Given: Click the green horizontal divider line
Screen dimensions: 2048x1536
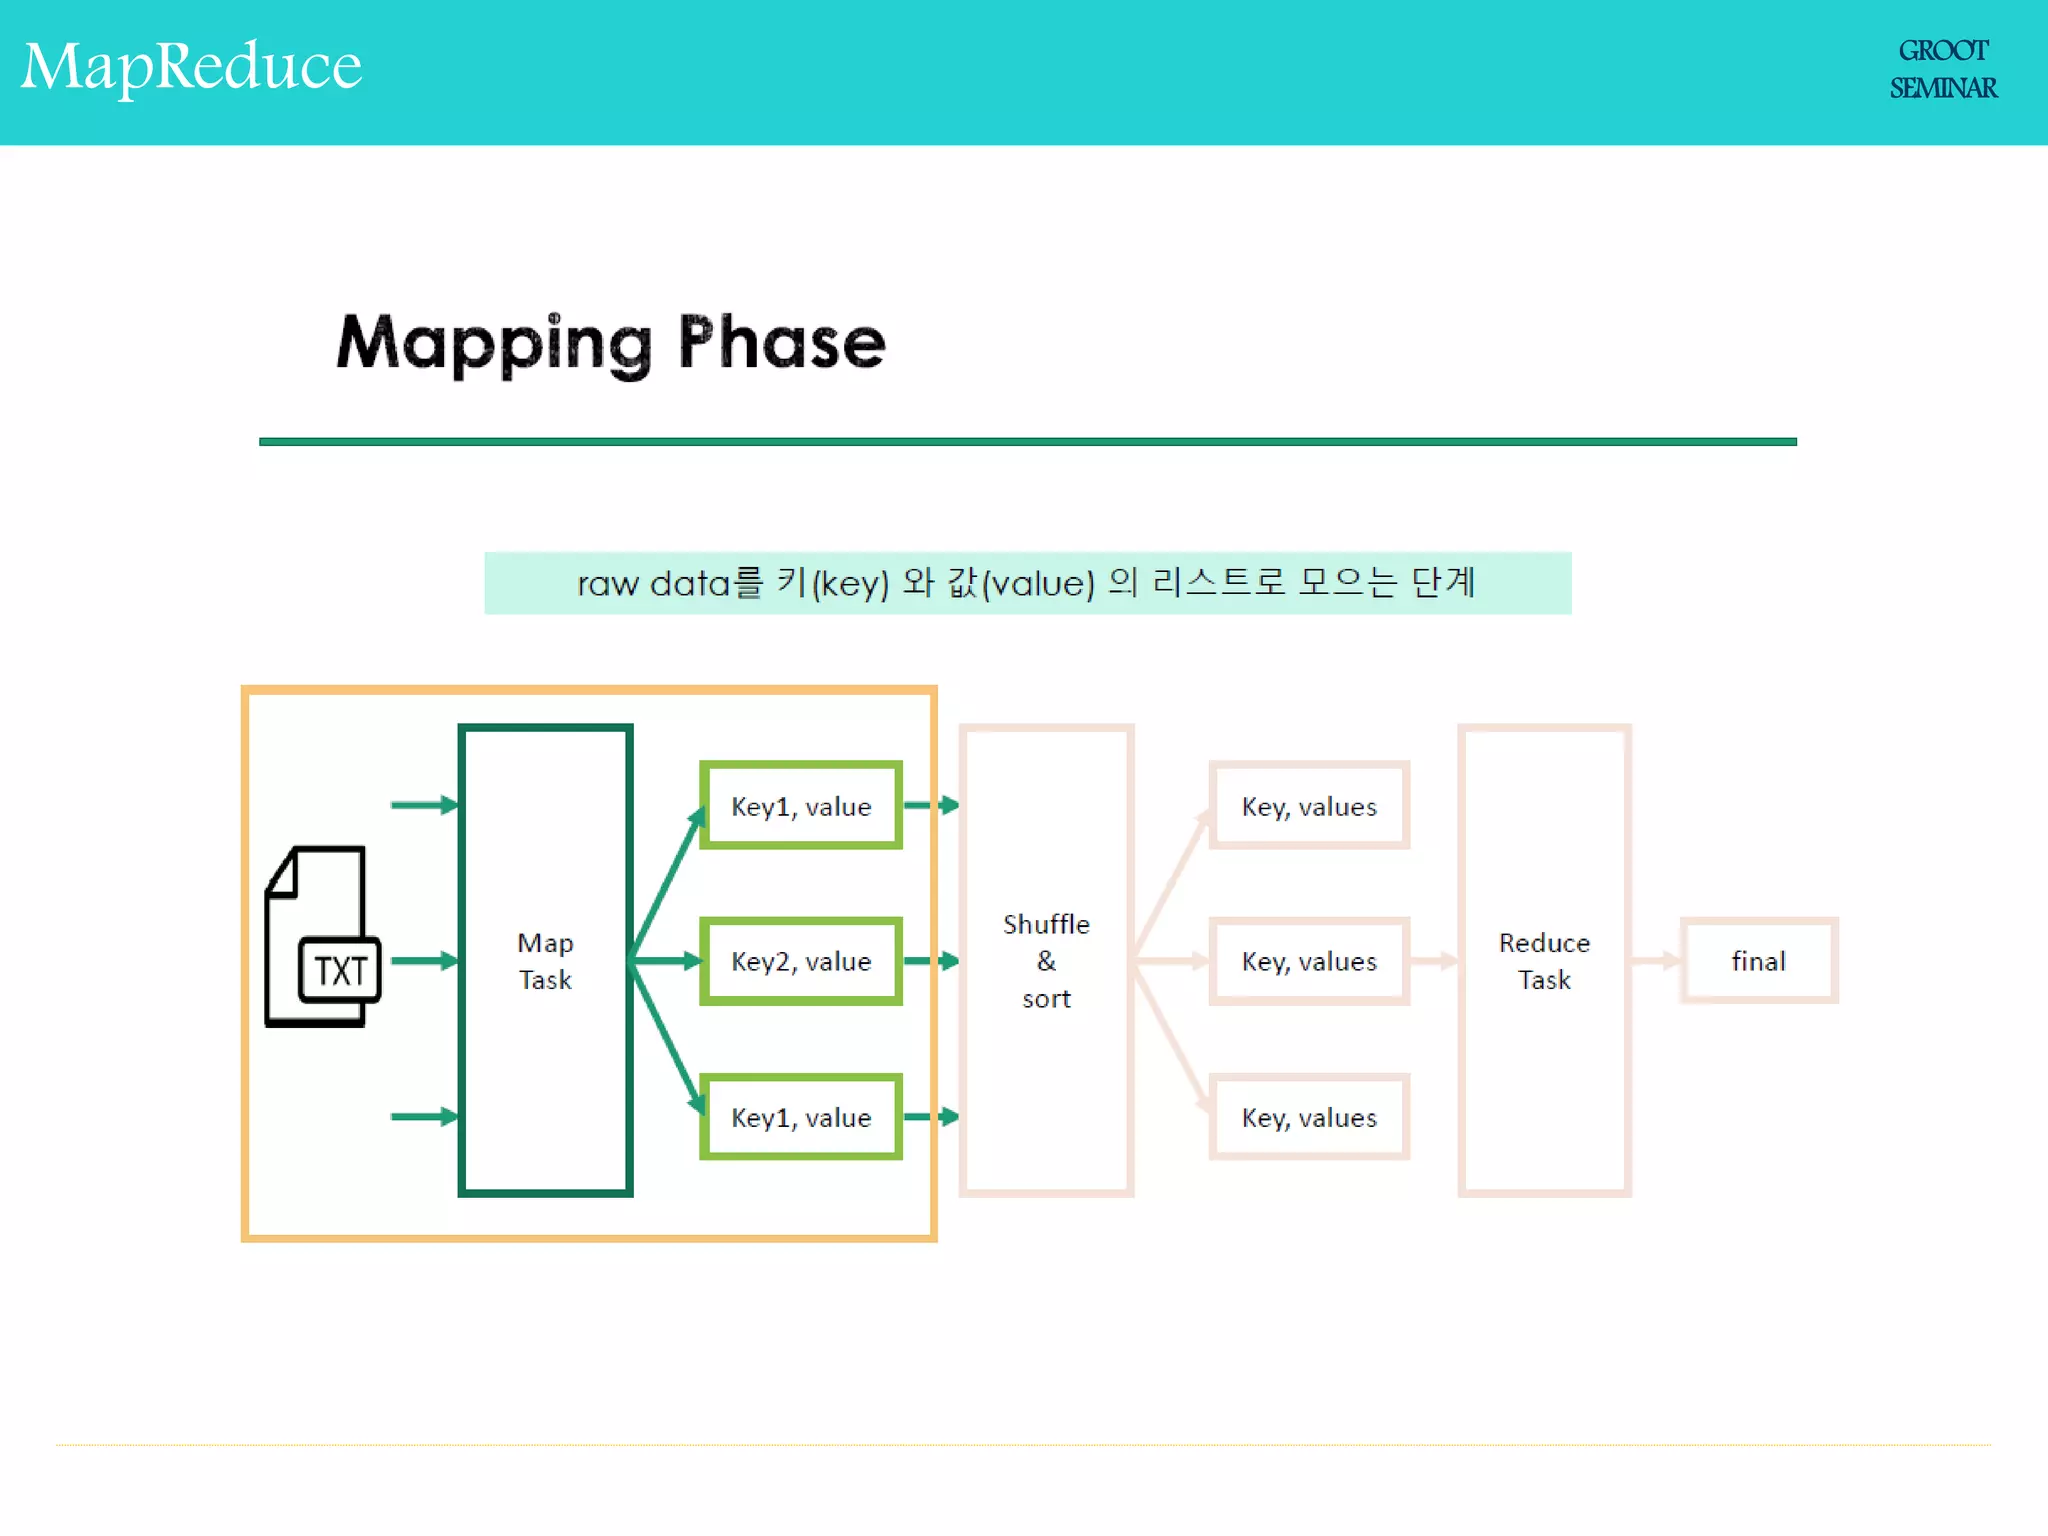Looking at the screenshot, I should tap(1027, 441).
